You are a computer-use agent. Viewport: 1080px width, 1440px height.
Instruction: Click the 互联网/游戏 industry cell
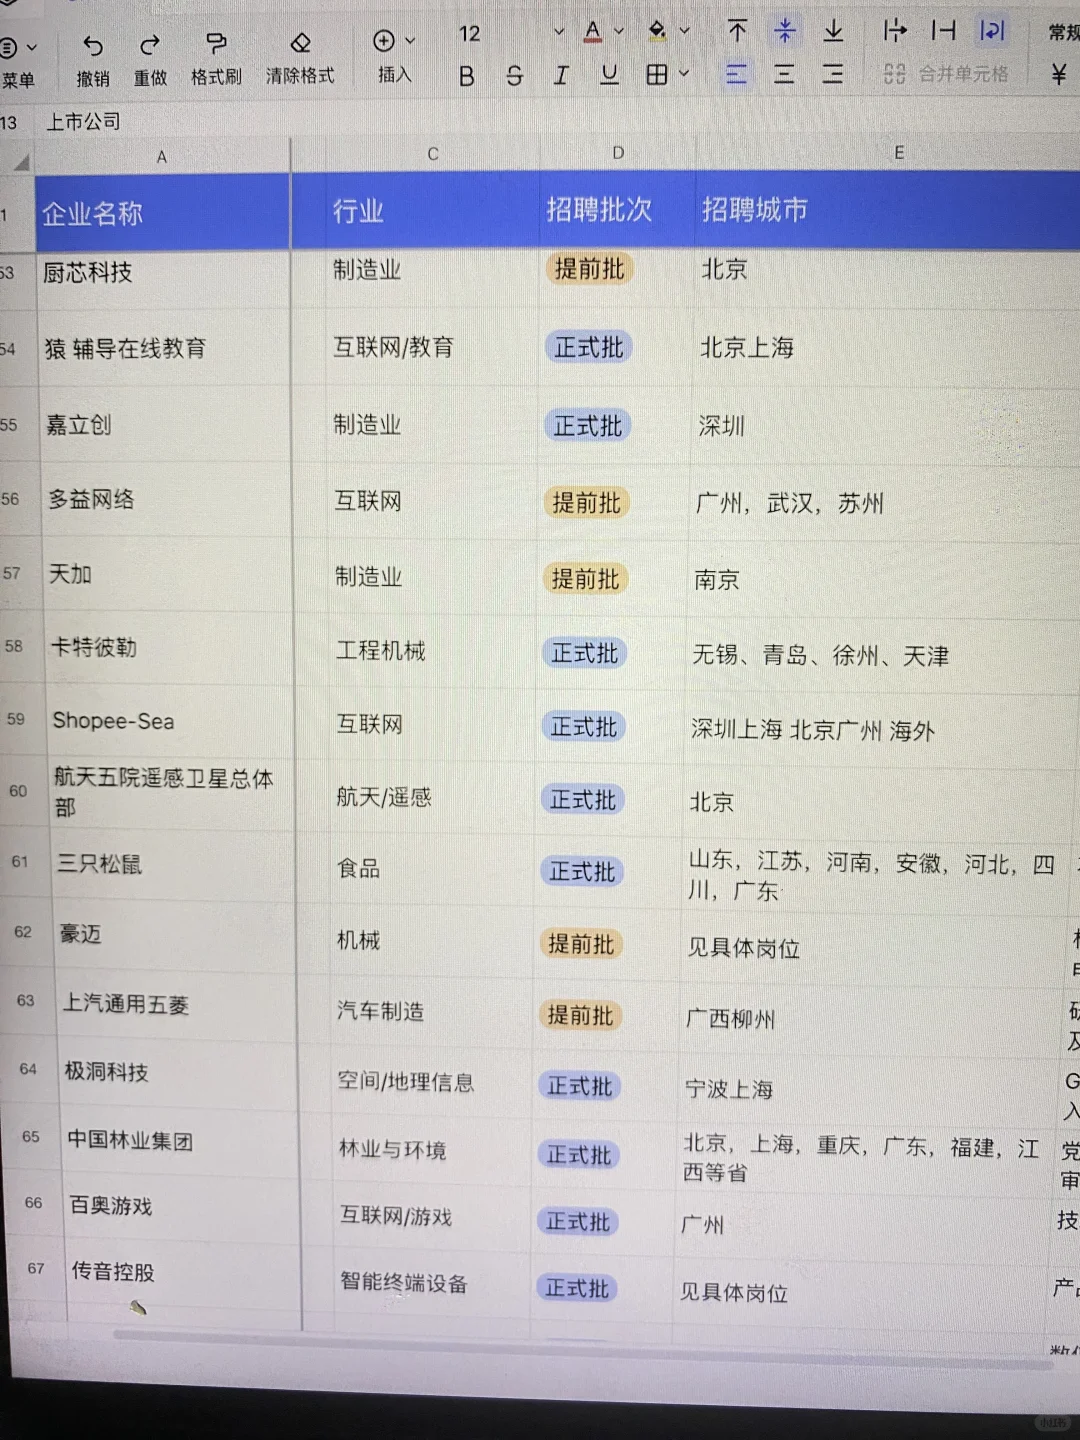tap(432, 1216)
